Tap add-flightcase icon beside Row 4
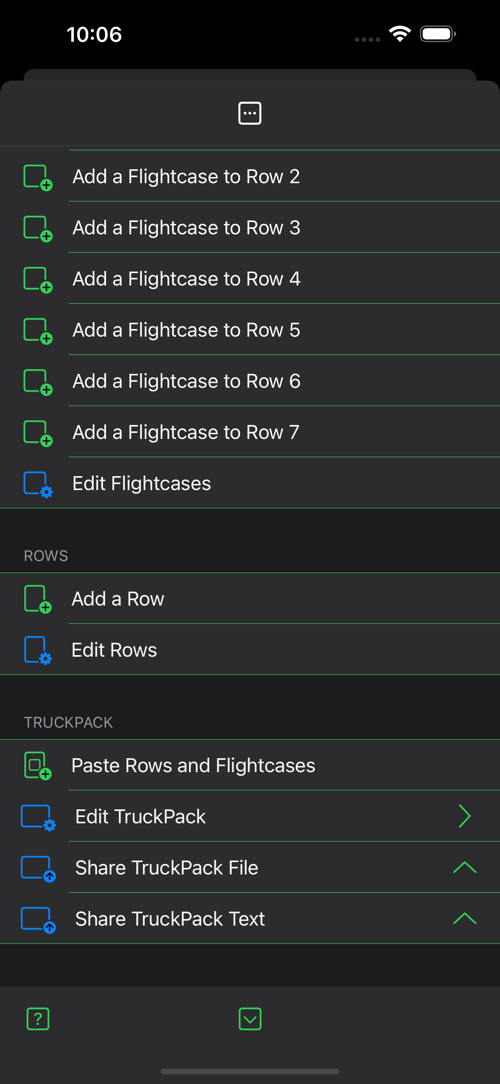500x1084 pixels. pos(38,279)
